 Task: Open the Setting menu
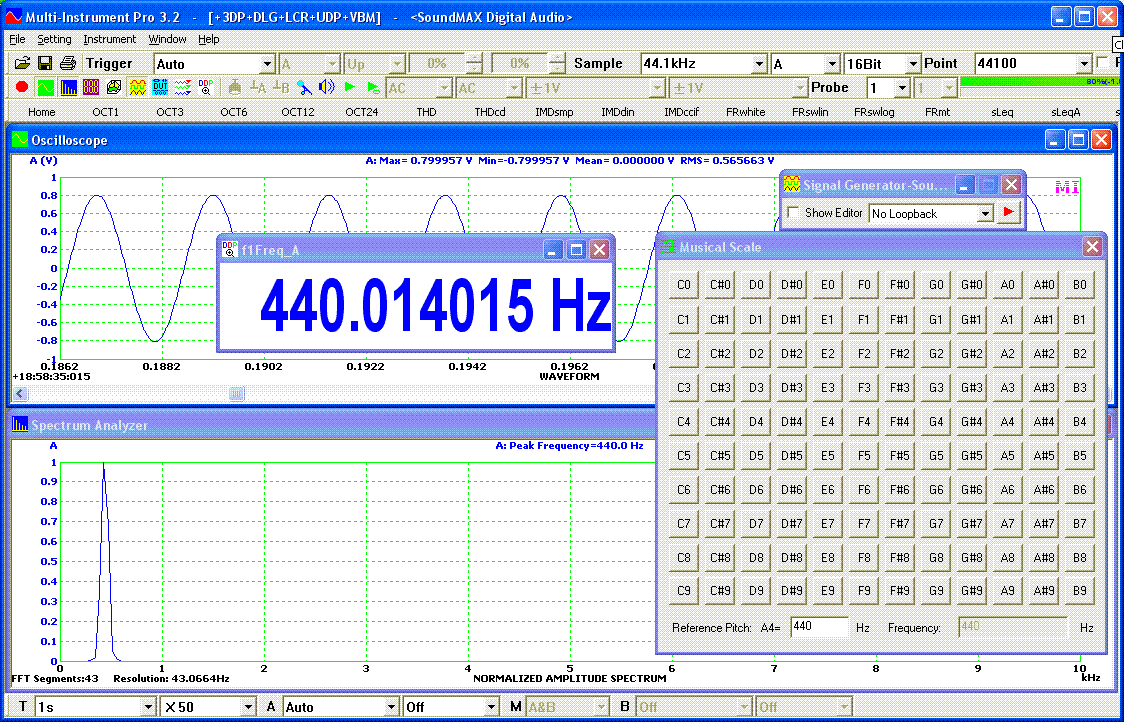tap(54, 39)
